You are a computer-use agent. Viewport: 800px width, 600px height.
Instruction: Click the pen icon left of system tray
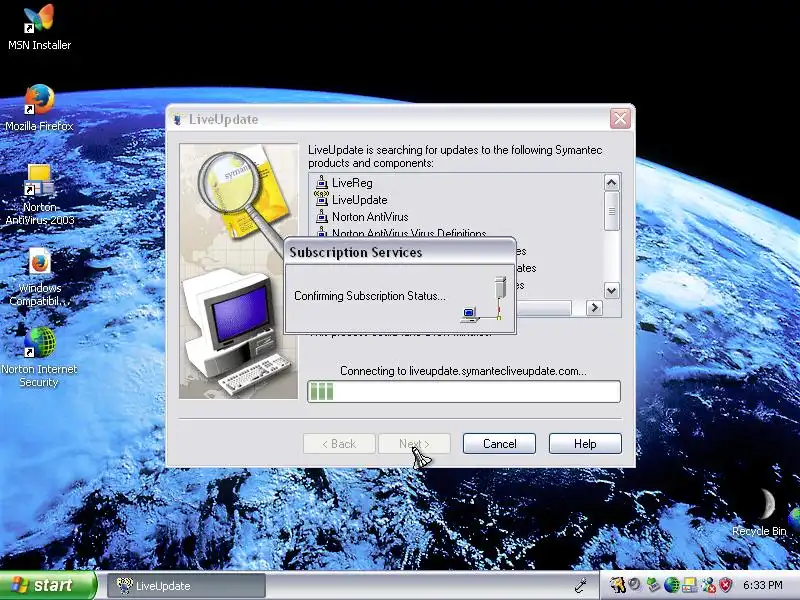(x=580, y=585)
